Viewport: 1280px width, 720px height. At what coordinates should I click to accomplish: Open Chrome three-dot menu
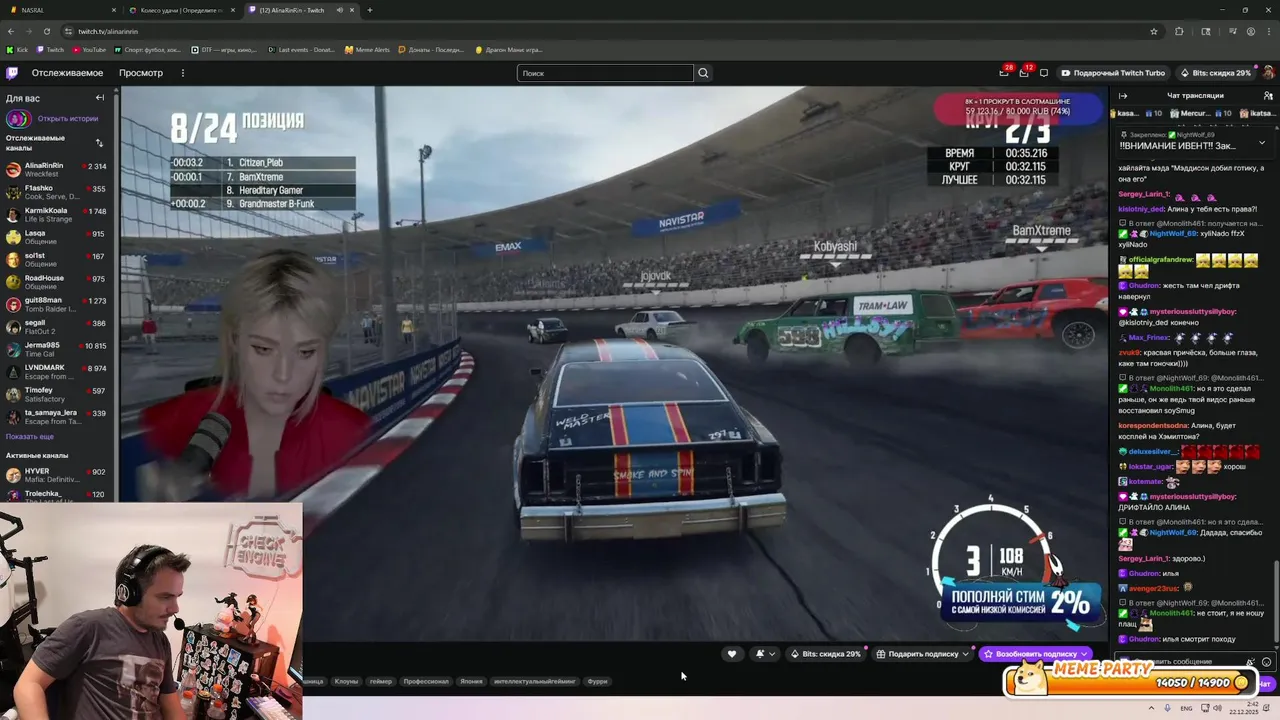[1270, 31]
